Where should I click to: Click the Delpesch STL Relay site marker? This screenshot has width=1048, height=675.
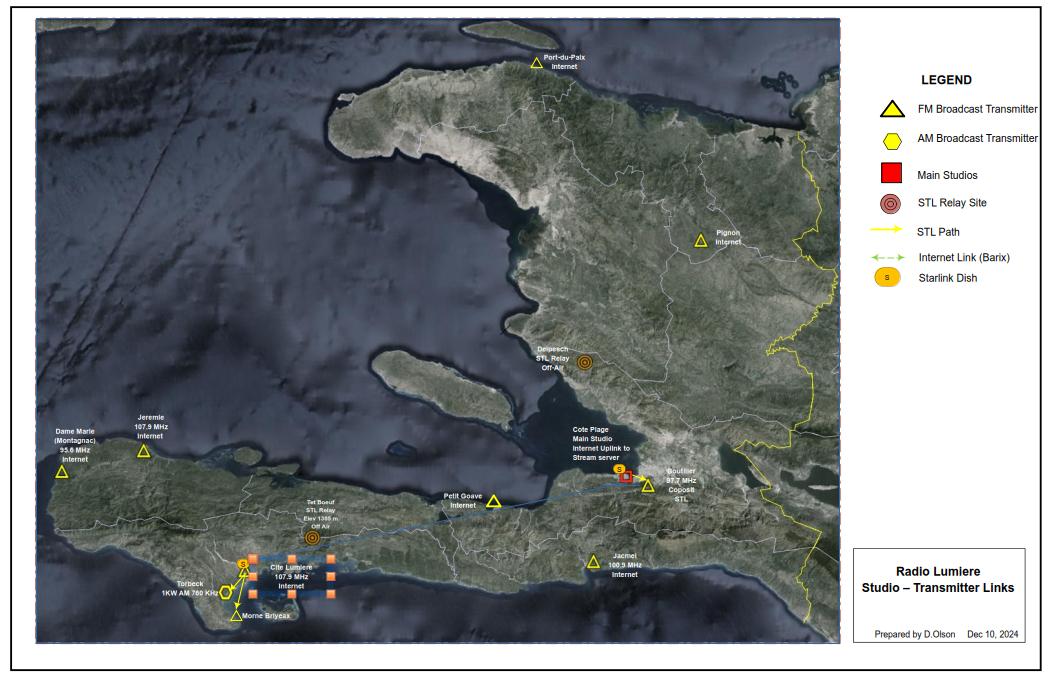[584, 363]
